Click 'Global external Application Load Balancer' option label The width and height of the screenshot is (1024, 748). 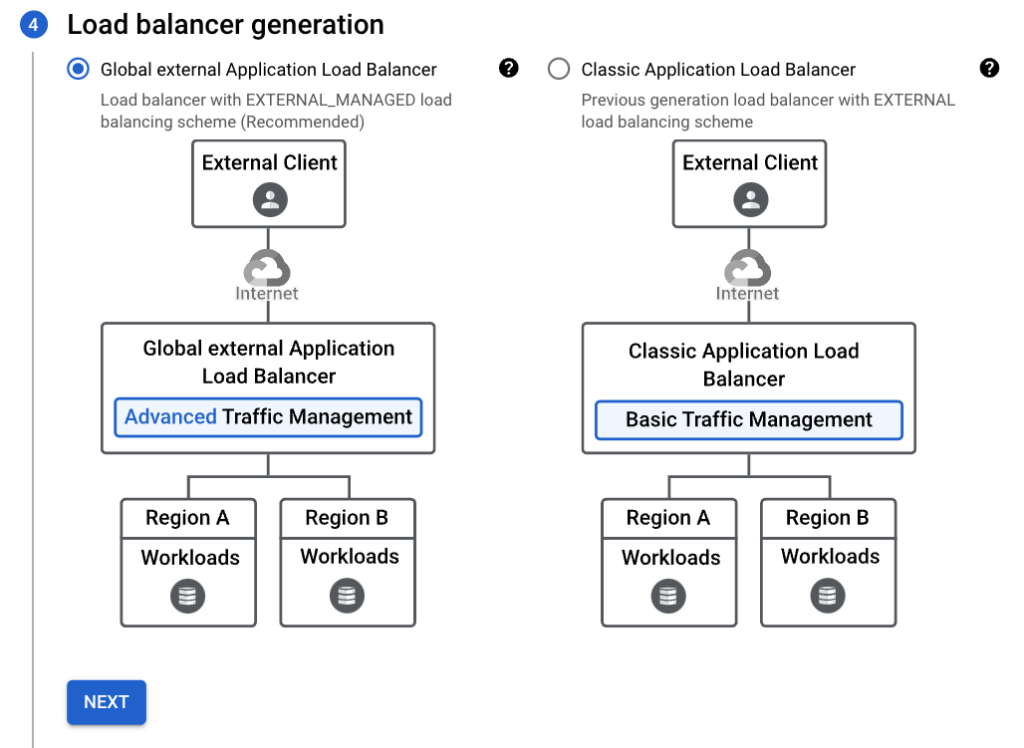268,69
